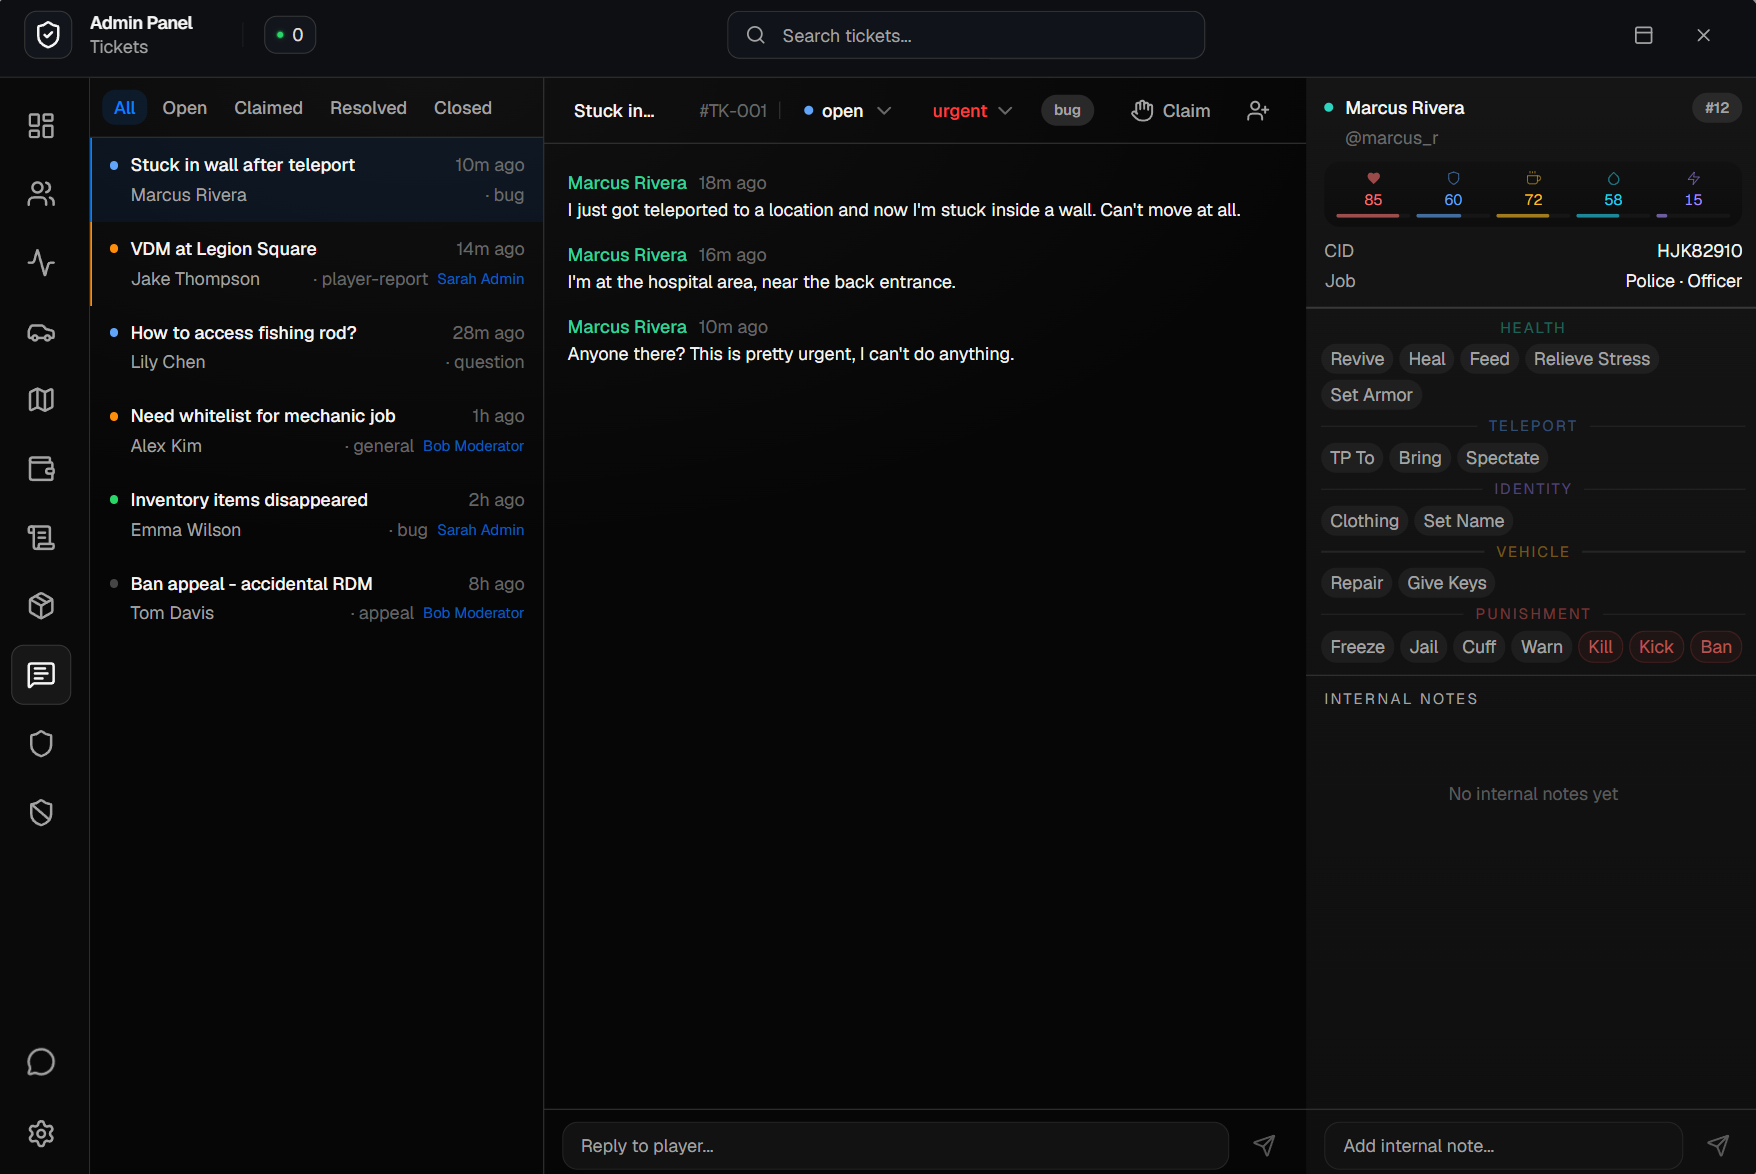This screenshot has width=1756, height=1174.
Task: Select the Resolved tab
Action: pos(368,108)
